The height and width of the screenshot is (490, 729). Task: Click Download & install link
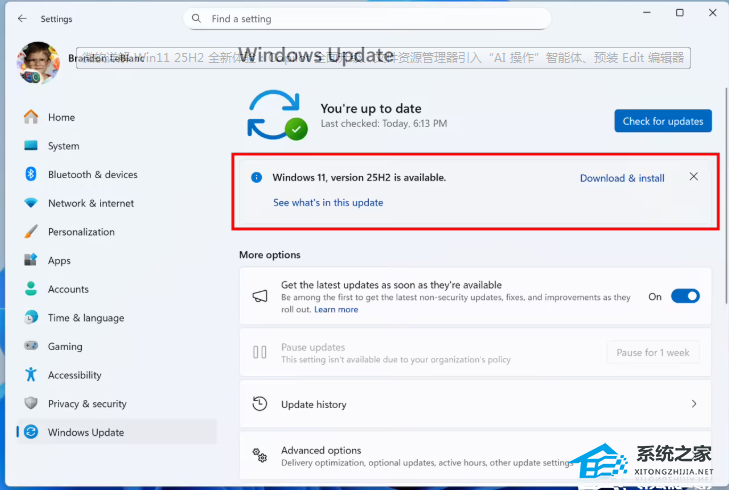coord(622,178)
